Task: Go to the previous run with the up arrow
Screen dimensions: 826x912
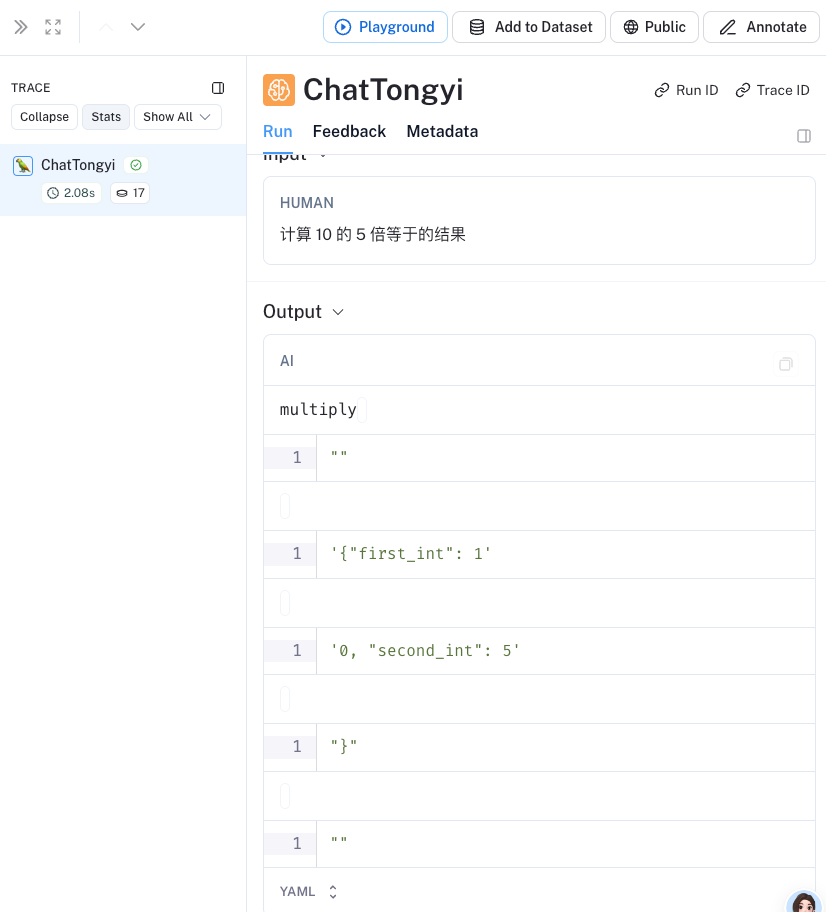Action: click(106, 27)
